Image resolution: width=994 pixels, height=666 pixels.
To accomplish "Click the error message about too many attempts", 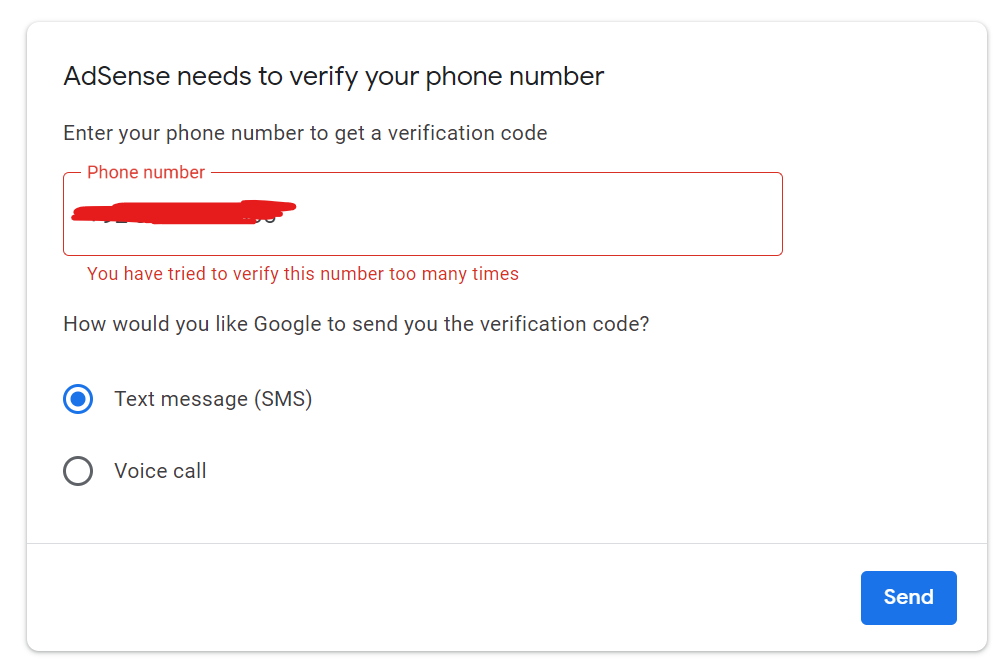I will click(x=303, y=273).
